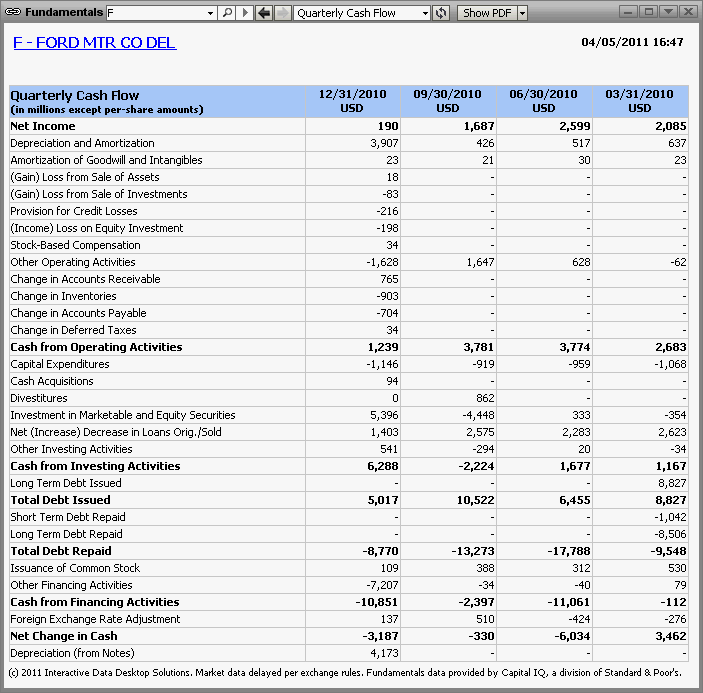This screenshot has width=703, height=693.
Task: Select the 03/31/2010 USD column header
Action: click(x=640, y=101)
